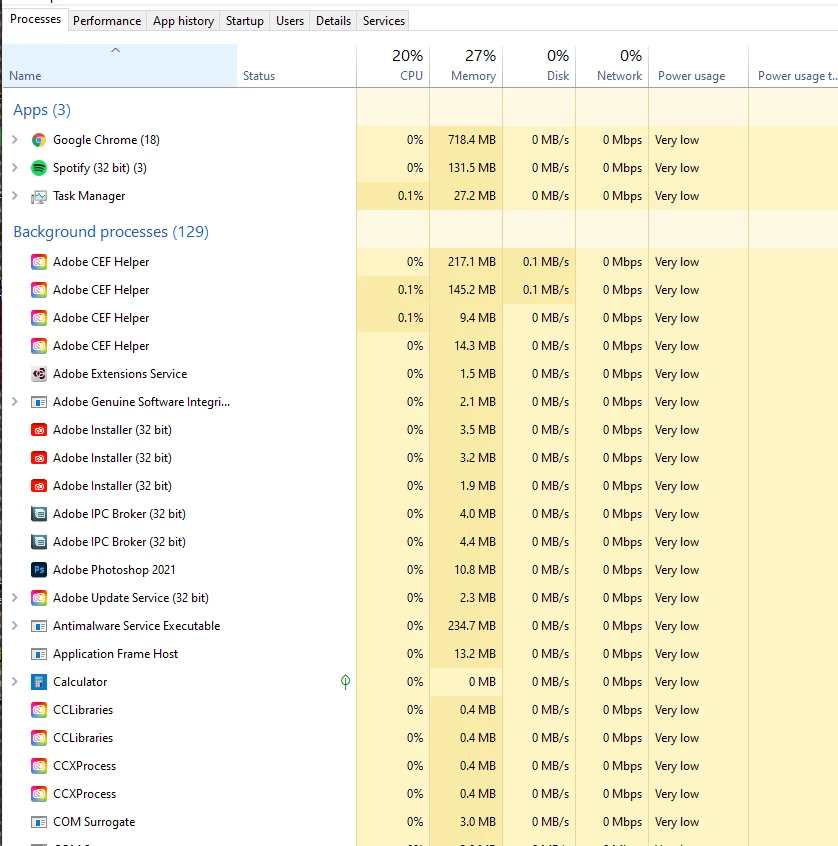Select the Adobe Photoshop 2021 row name
The image size is (838, 846).
pos(114,570)
